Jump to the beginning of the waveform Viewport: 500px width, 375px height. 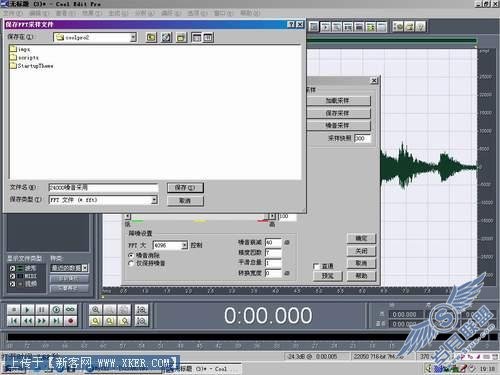13,321
